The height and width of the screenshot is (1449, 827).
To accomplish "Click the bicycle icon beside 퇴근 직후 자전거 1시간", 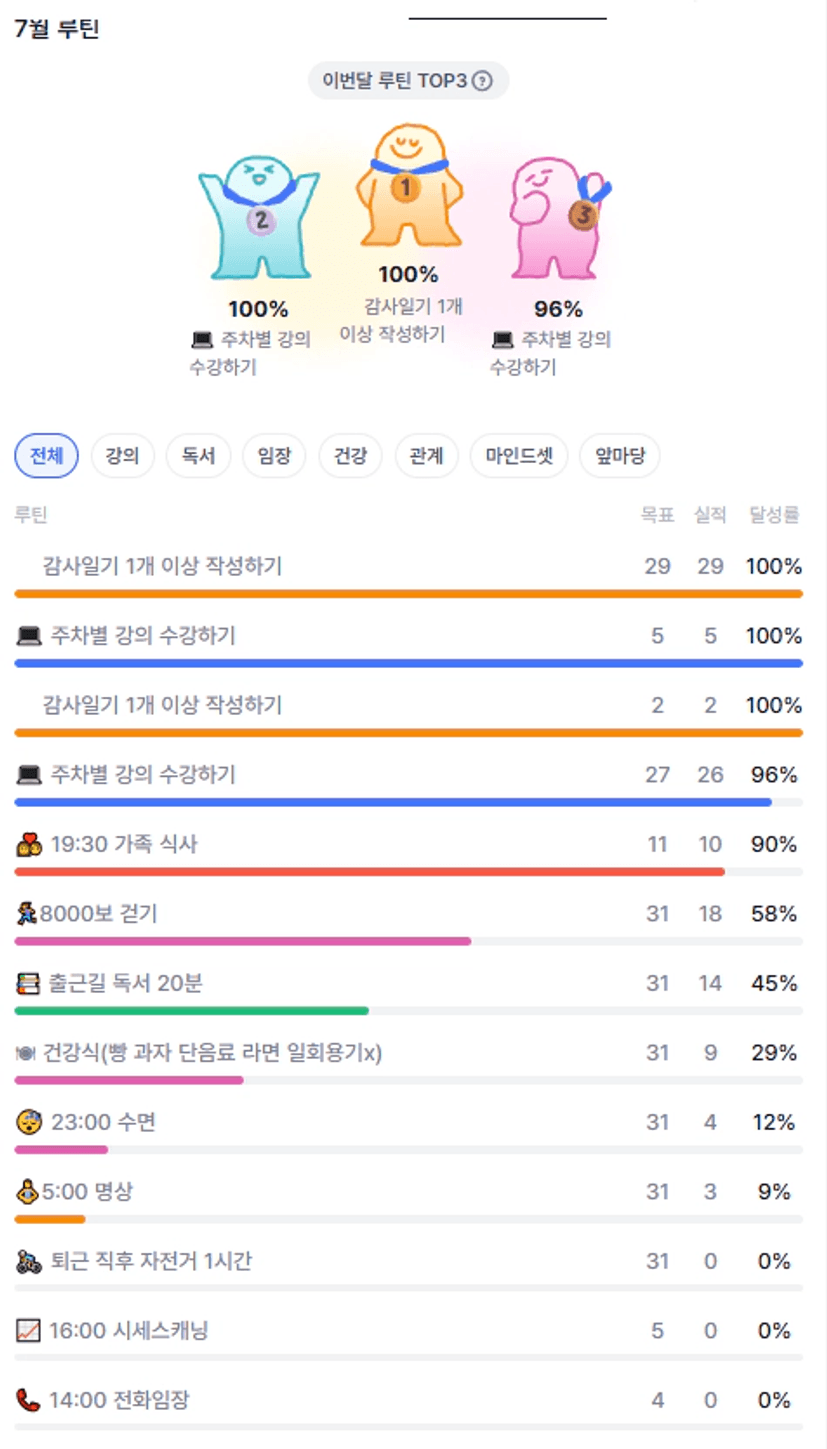I will point(29,1262).
